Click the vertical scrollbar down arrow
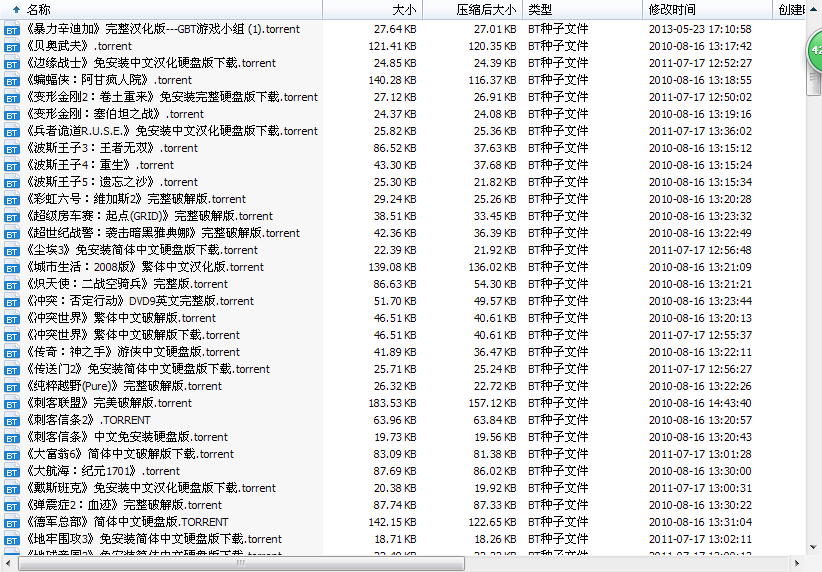Screen dimensions: 822x572 click(x=813, y=546)
